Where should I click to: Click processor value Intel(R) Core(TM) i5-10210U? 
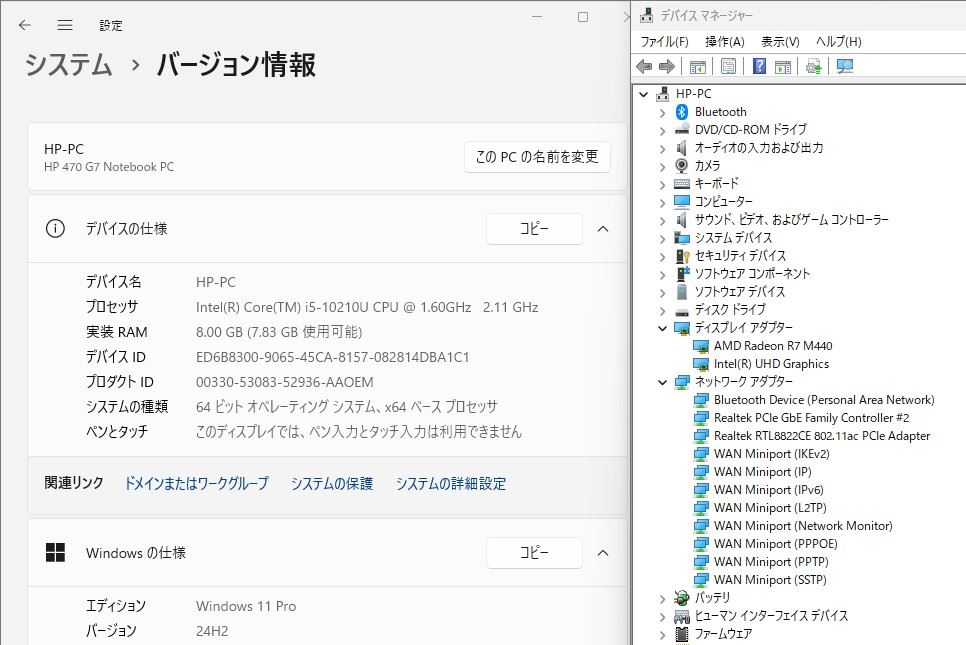[367, 307]
